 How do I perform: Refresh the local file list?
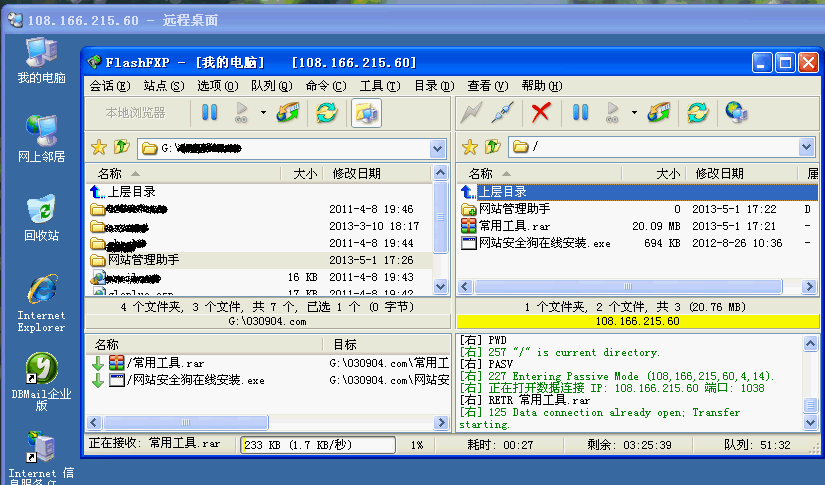tap(327, 113)
